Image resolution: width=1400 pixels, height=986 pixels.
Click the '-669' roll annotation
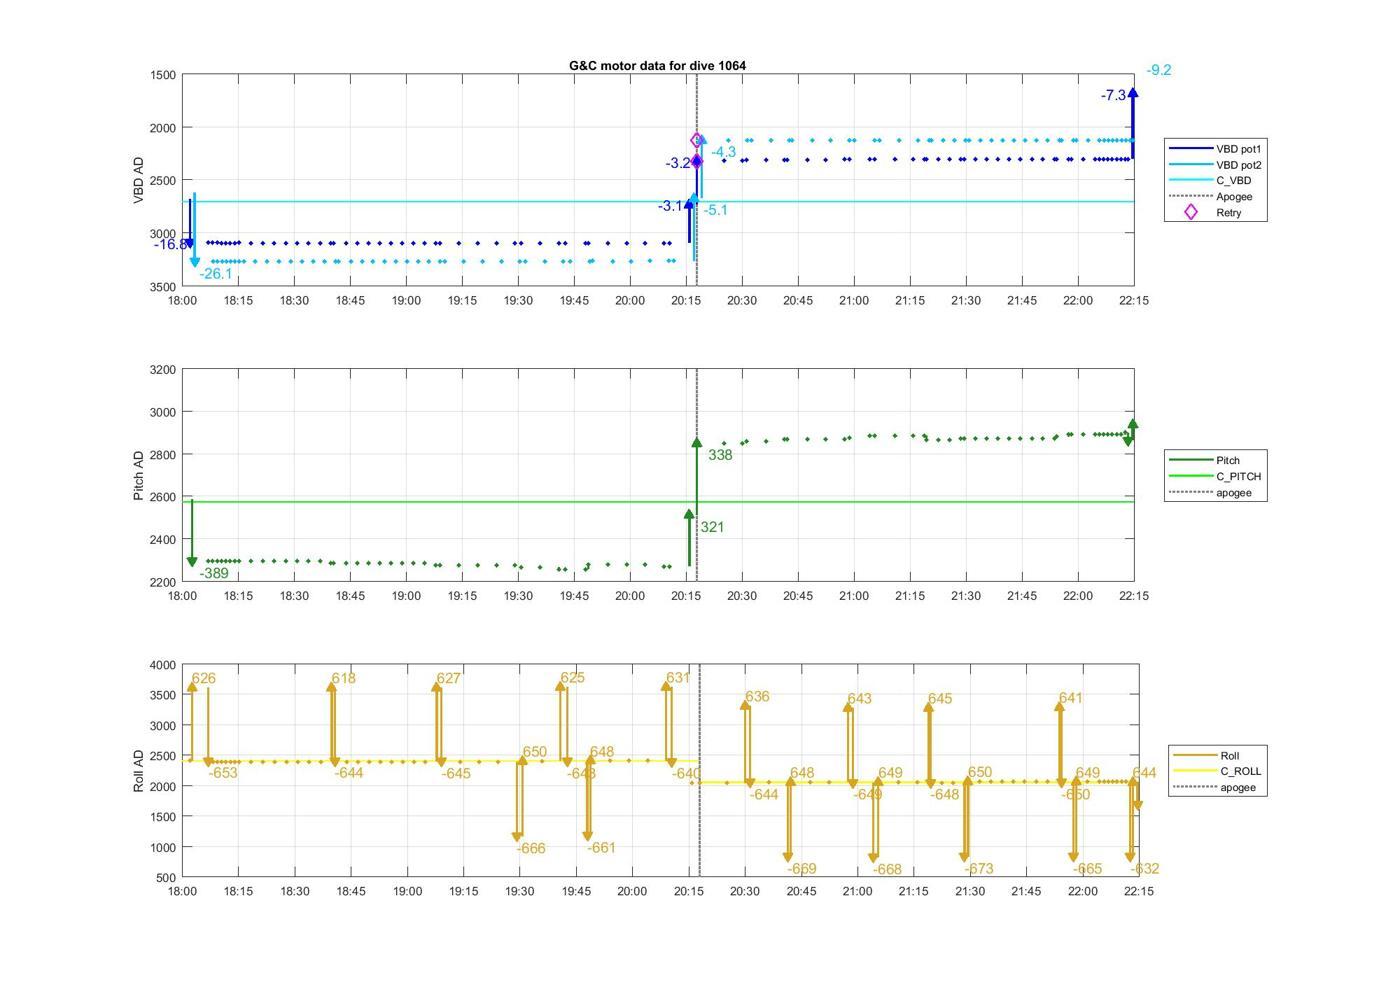tap(802, 869)
